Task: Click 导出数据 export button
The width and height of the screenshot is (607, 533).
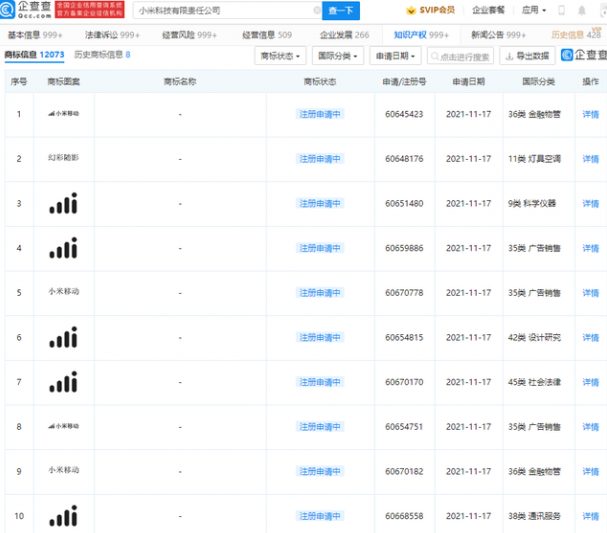Action: [x=527, y=56]
